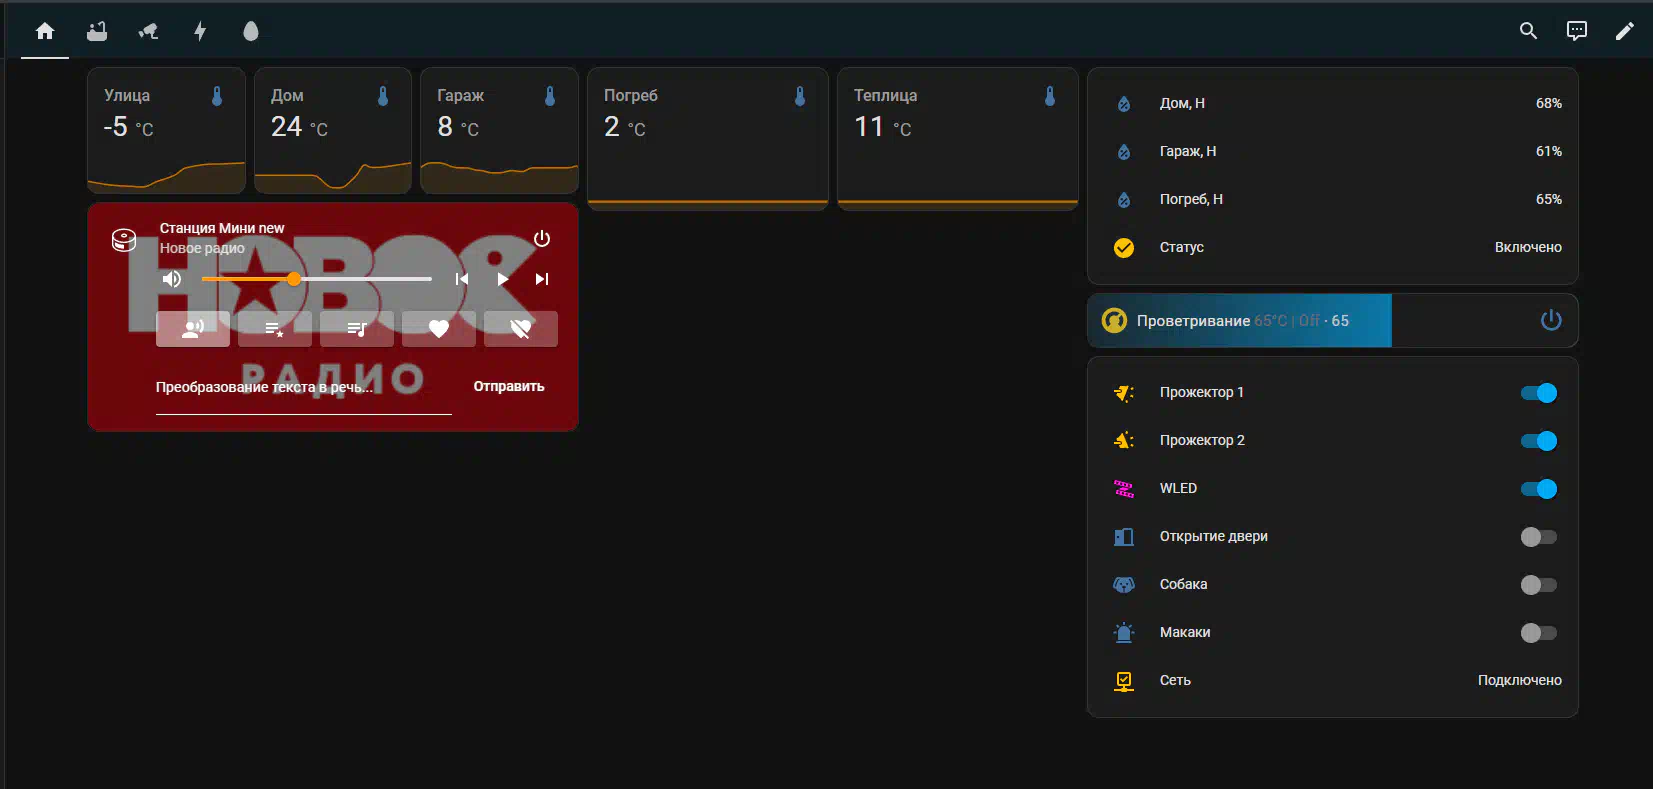
Task: Switch to the egg icon tab
Action: click(251, 31)
